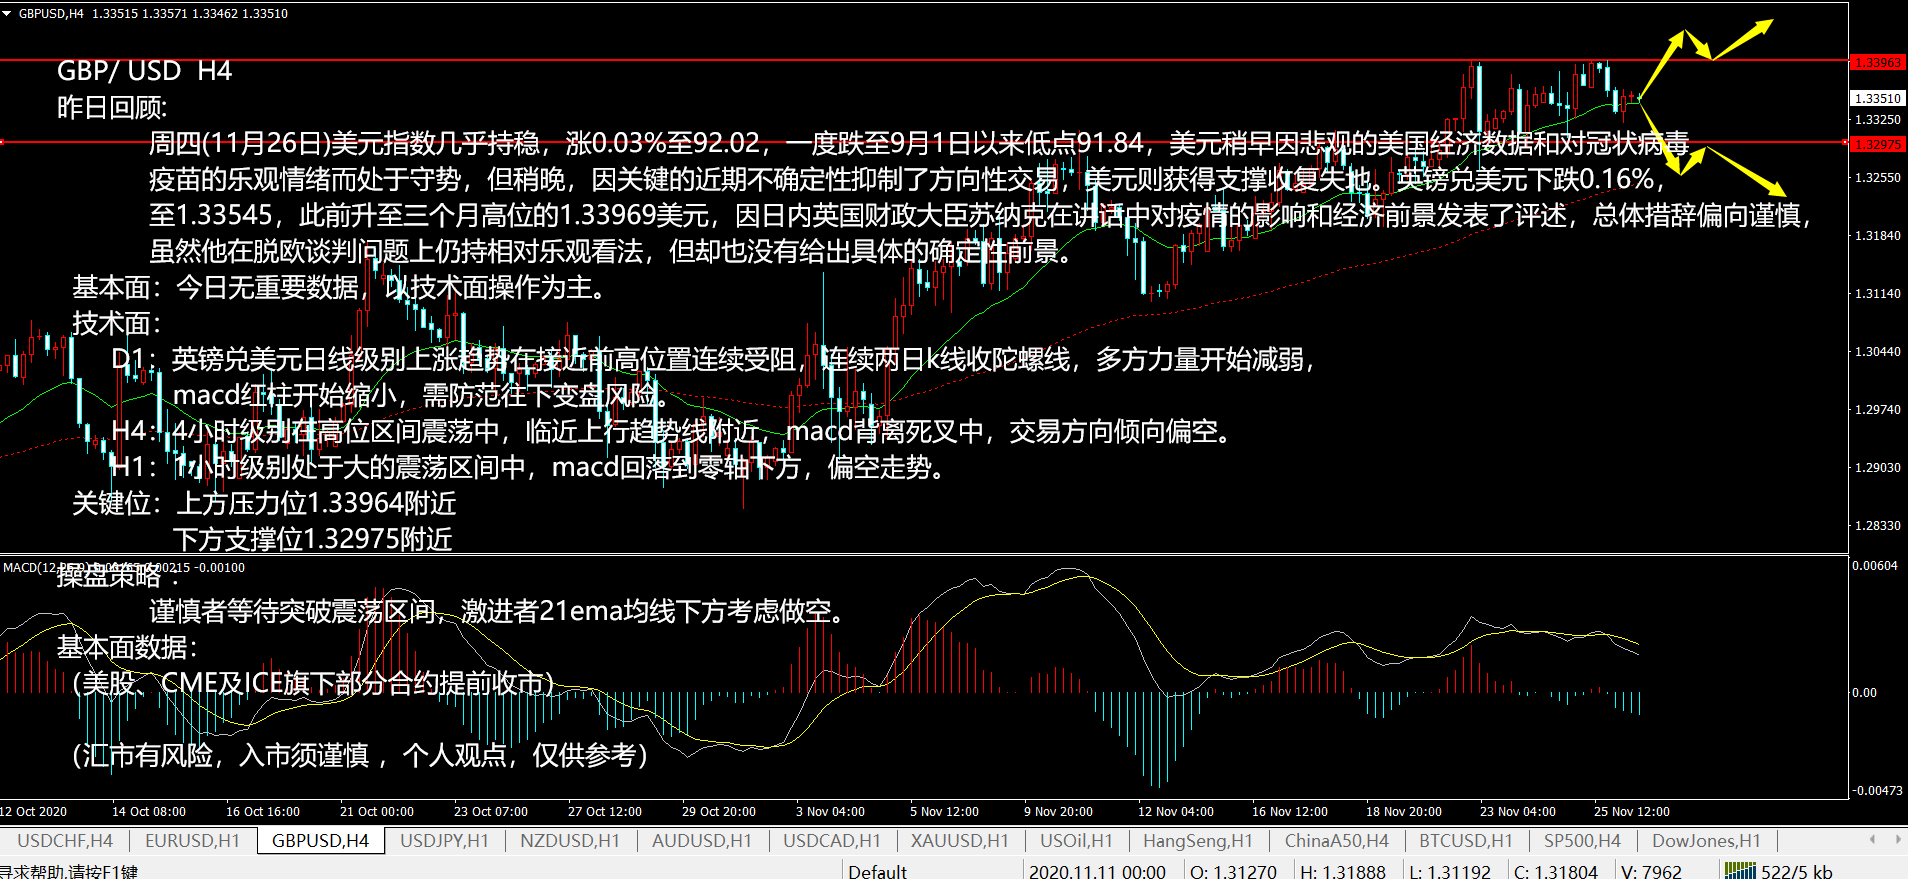The image size is (1908, 879).
Task: Click the low price L: 1.31192
Action: coord(1450,871)
